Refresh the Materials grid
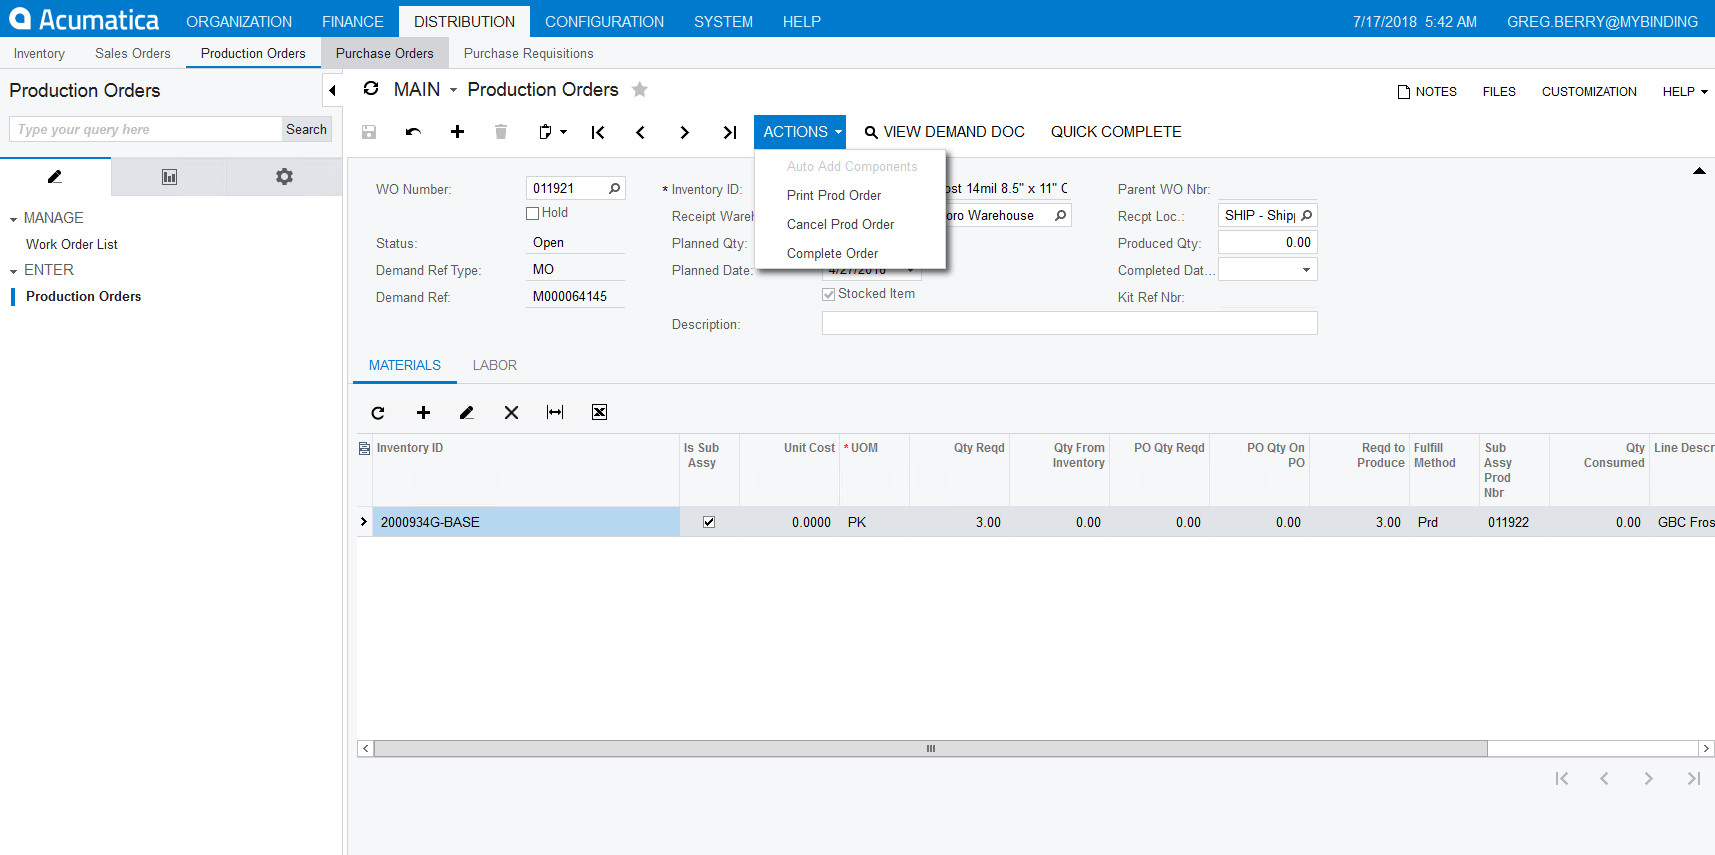The image size is (1715, 855). click(x=378, y=413)
